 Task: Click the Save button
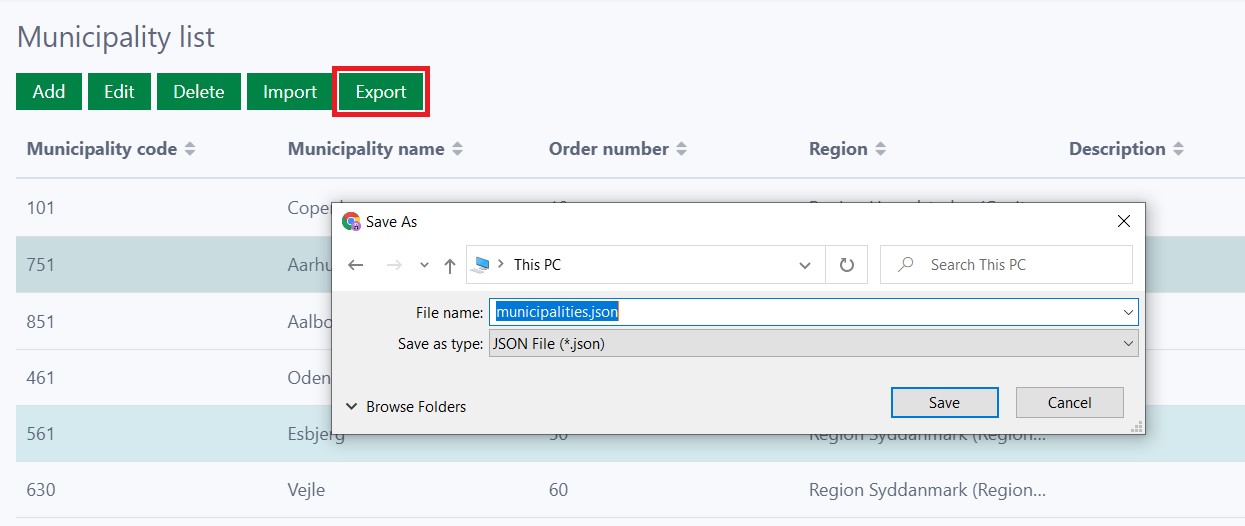[x=944, y=402]
